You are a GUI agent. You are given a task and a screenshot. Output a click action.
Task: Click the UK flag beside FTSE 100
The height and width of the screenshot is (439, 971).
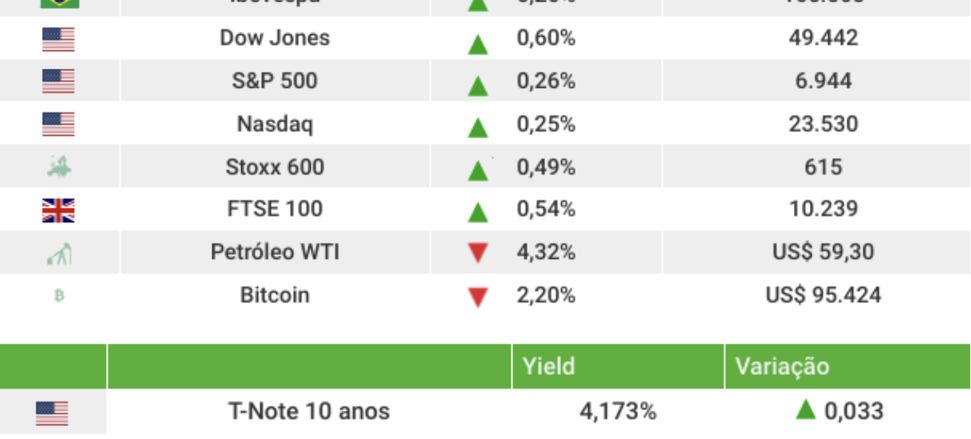click(59, 210)
